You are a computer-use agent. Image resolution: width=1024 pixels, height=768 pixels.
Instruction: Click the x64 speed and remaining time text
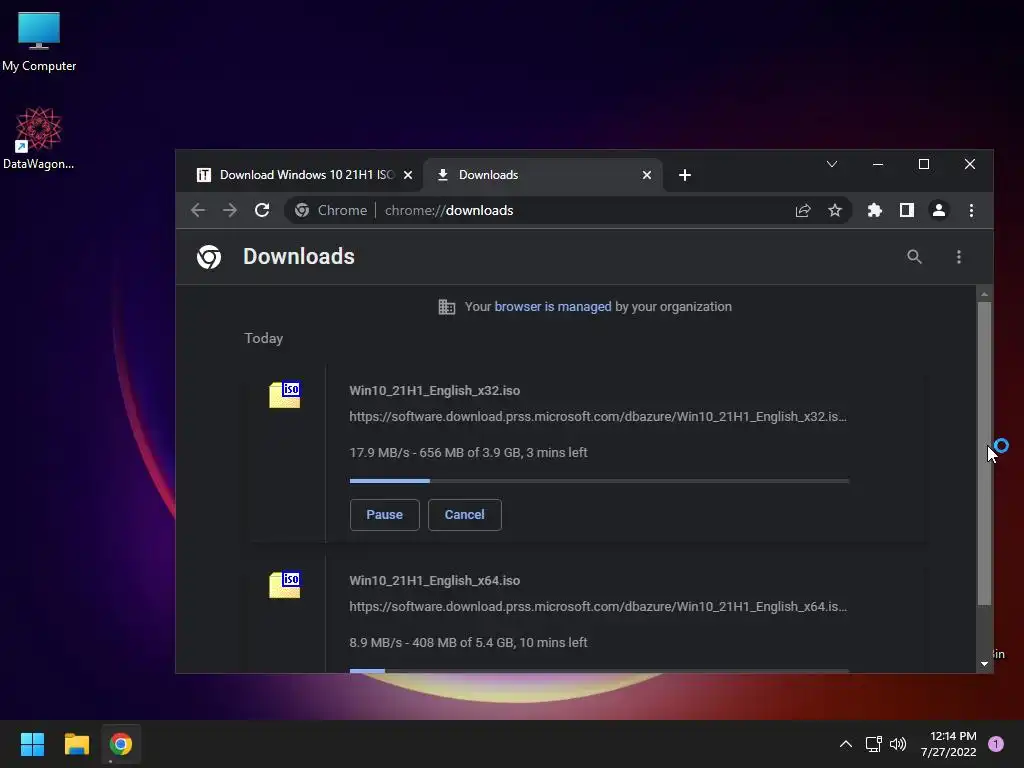(x=468, y=643)
